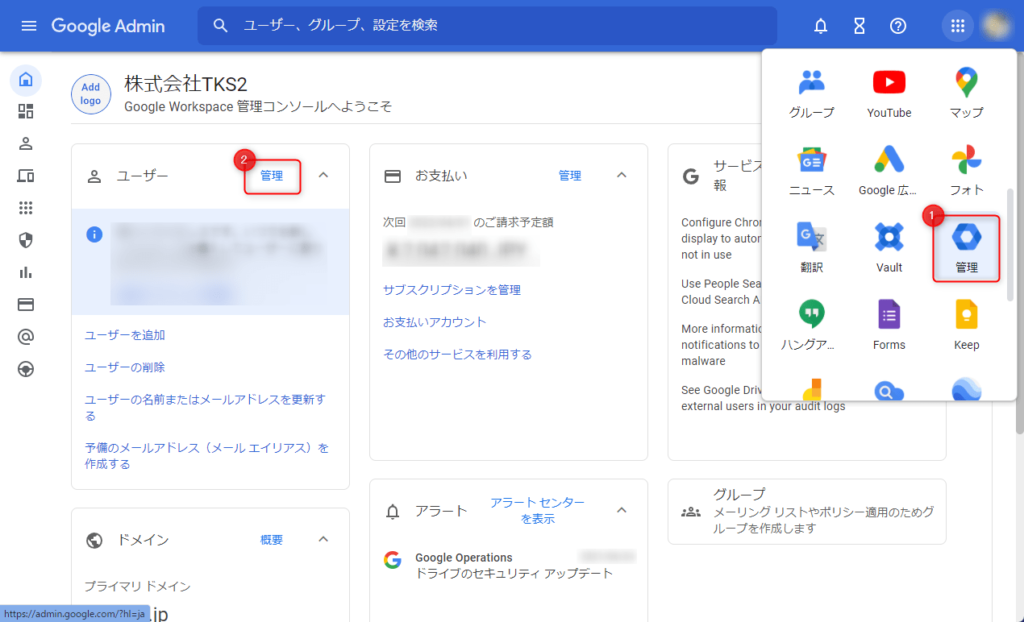Launch Vault from the apps panel
This screenshot has height=622, width=1024.
pyautogui.click(x=889, y=249)
